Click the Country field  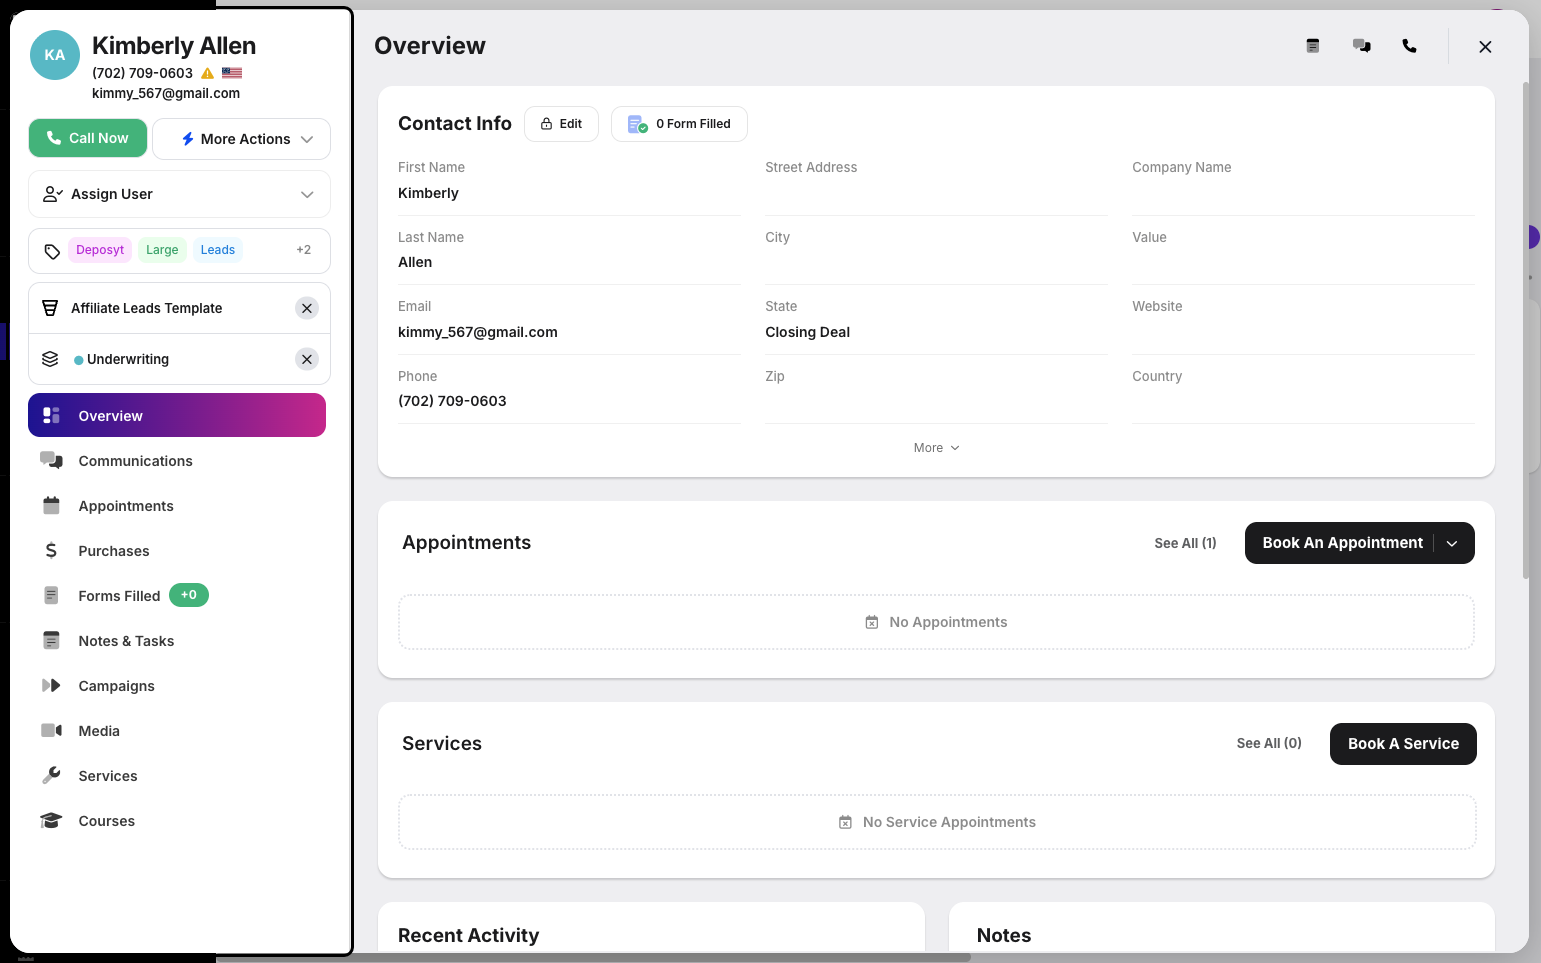[1303, 395]
